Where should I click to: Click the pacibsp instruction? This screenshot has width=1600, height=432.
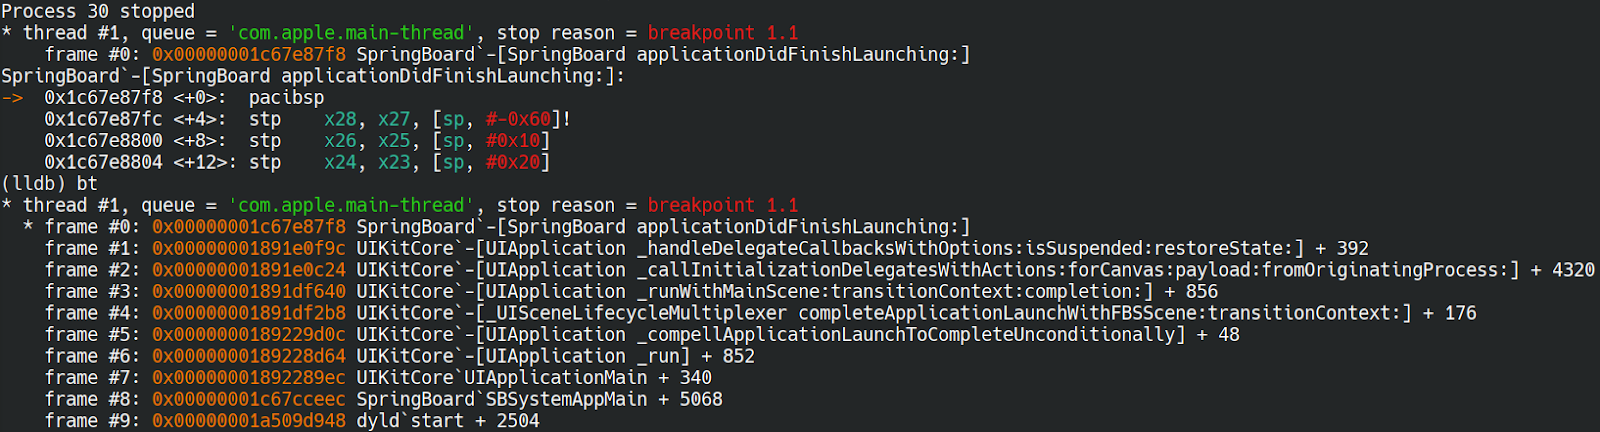pyautogui.click(x=286, y=98)
